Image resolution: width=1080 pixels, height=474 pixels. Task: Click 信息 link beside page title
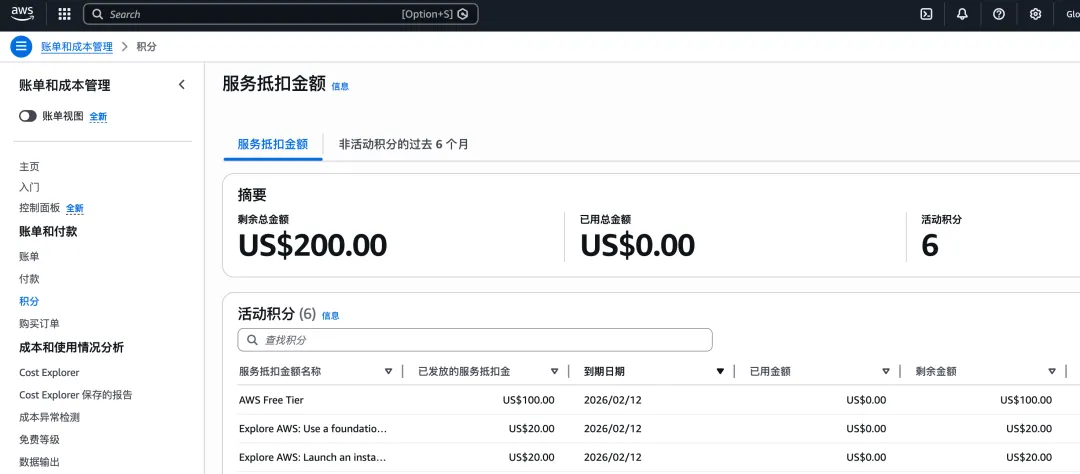point(340,87)
